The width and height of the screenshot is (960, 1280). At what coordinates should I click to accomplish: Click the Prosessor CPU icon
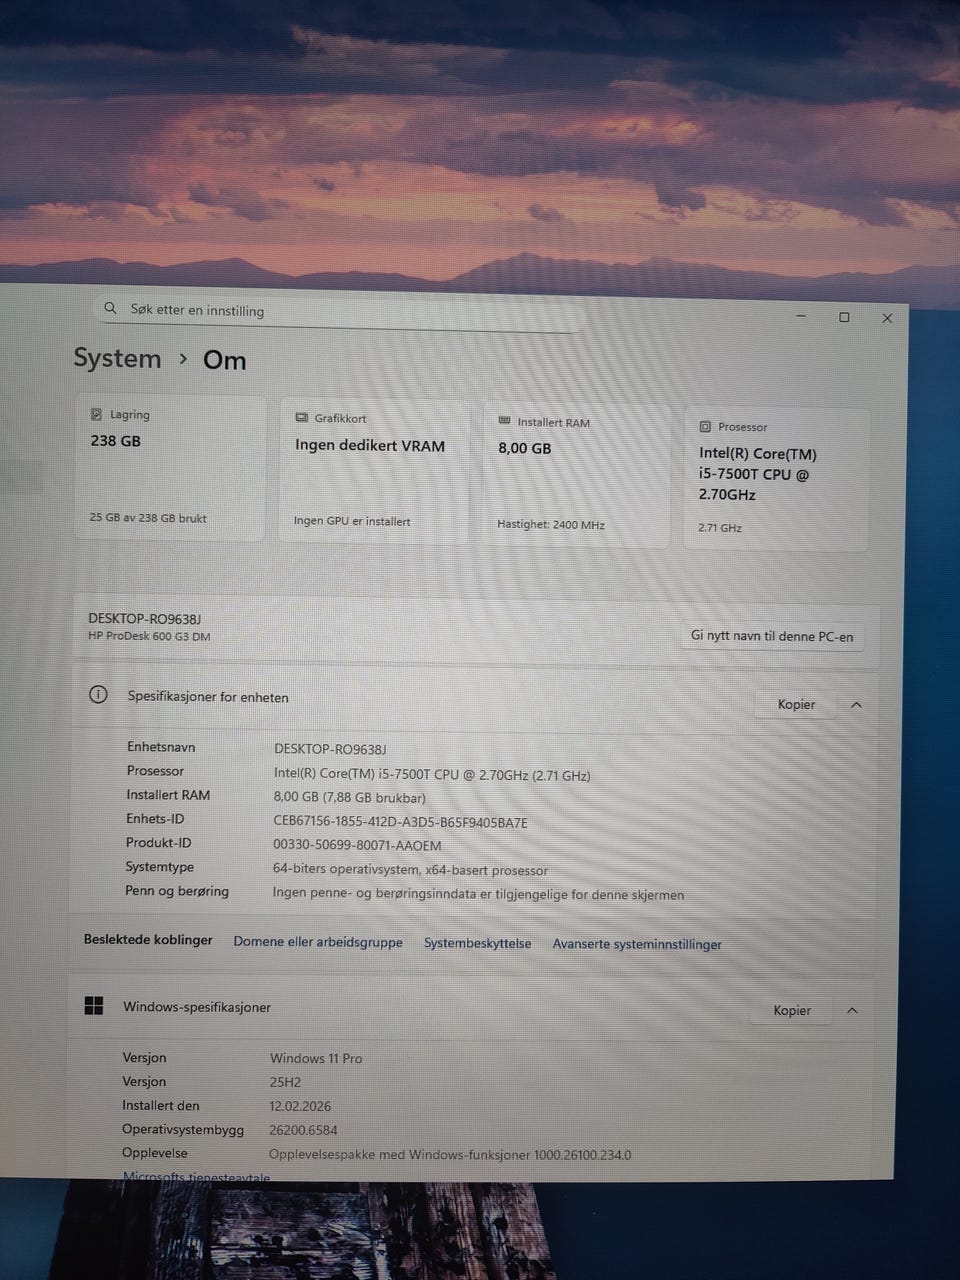pyautogui.click(x=705, y=426)
